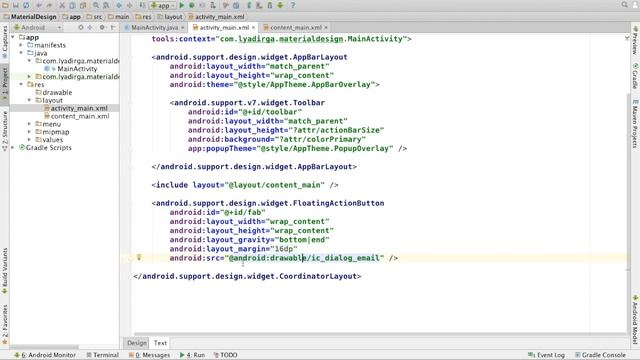Close the MainActivity.java editor tab

point(183,27)
